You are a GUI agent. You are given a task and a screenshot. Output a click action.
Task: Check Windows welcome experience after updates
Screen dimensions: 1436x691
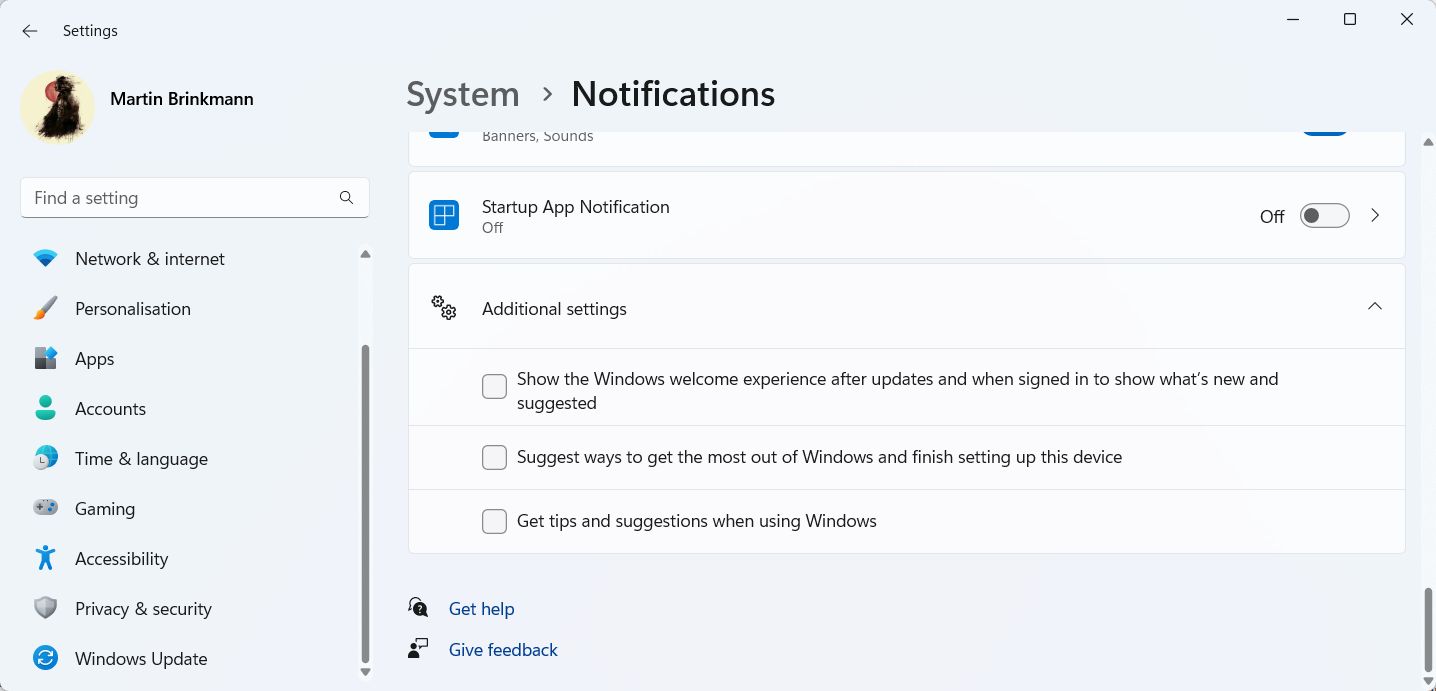click(494, 386)
